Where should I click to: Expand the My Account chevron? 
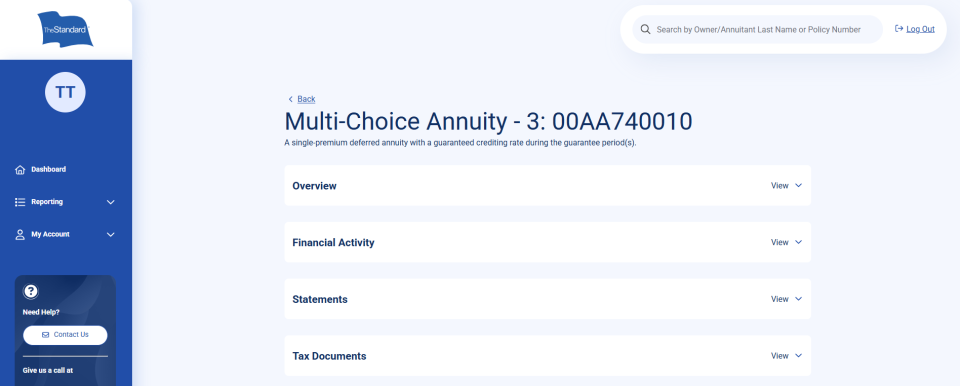tap(111, 235)
